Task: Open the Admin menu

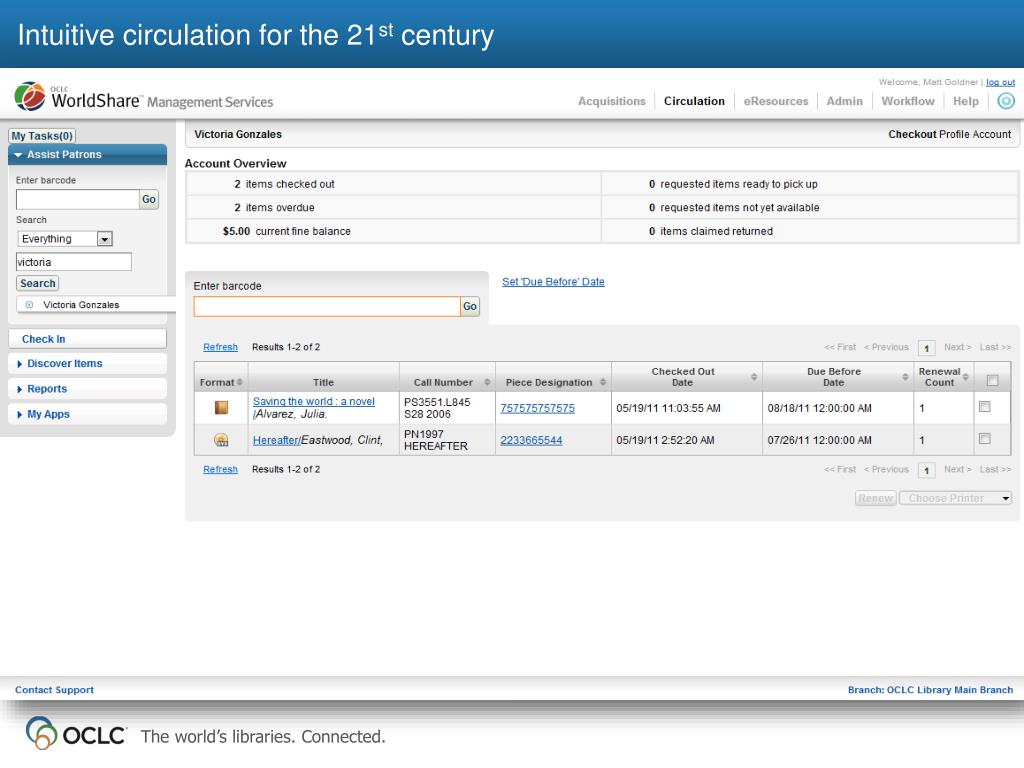Action: point(844,101)
